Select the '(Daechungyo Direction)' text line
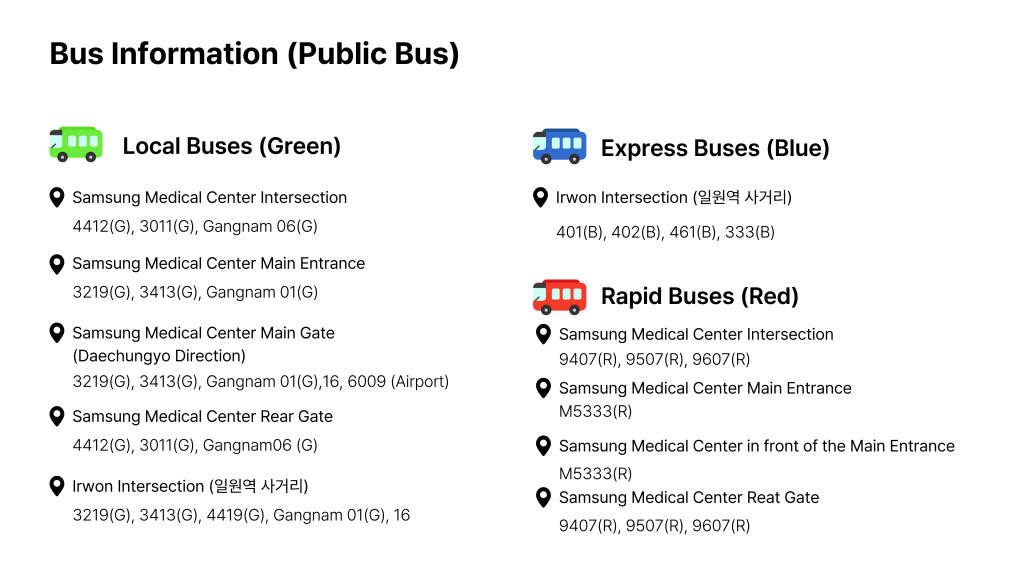 [159, 356]
